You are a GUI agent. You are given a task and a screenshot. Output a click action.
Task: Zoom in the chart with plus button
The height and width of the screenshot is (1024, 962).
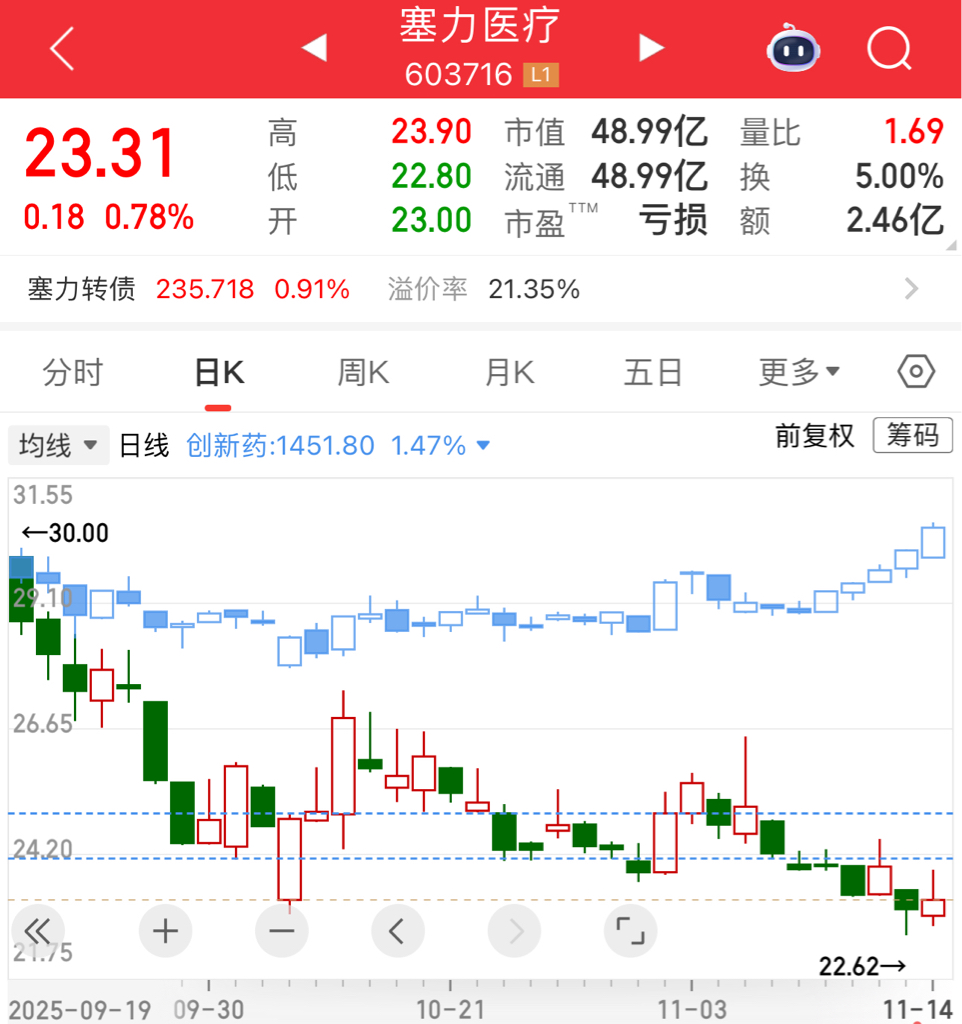(165, 931)
